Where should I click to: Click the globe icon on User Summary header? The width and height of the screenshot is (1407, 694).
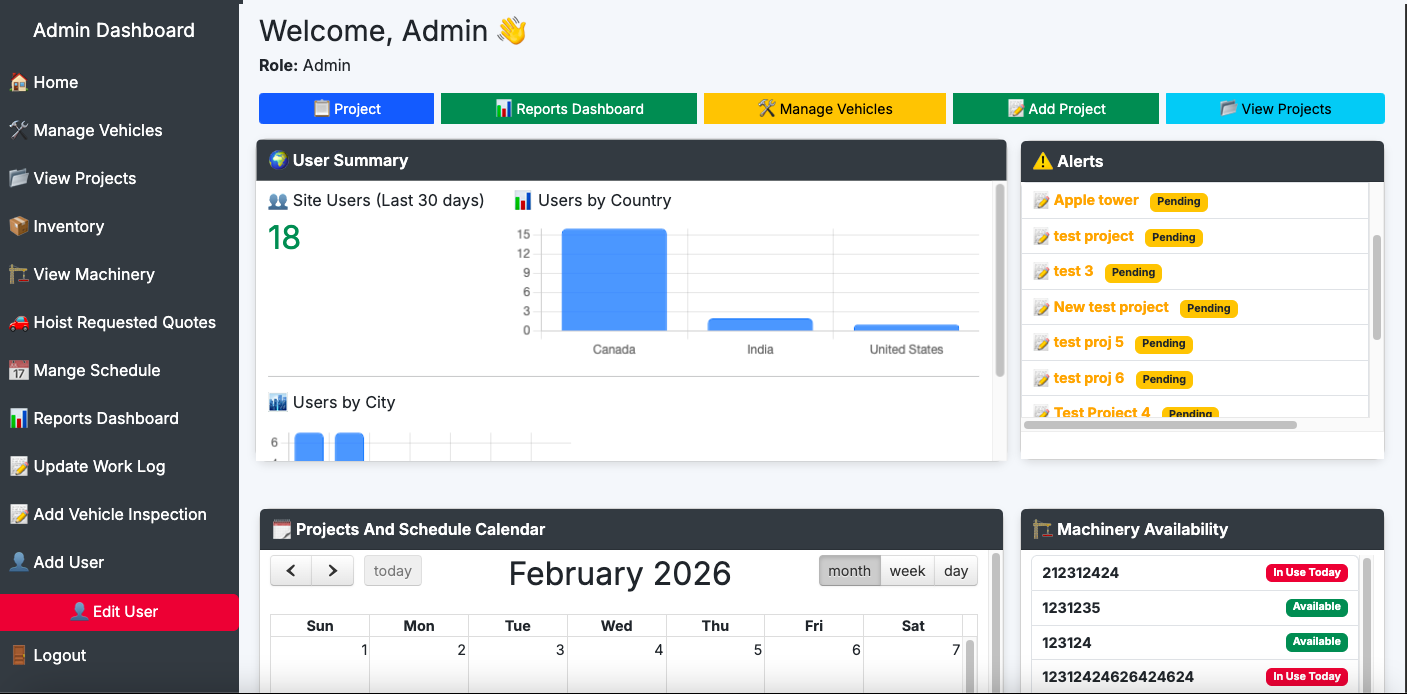click(277, 160)
